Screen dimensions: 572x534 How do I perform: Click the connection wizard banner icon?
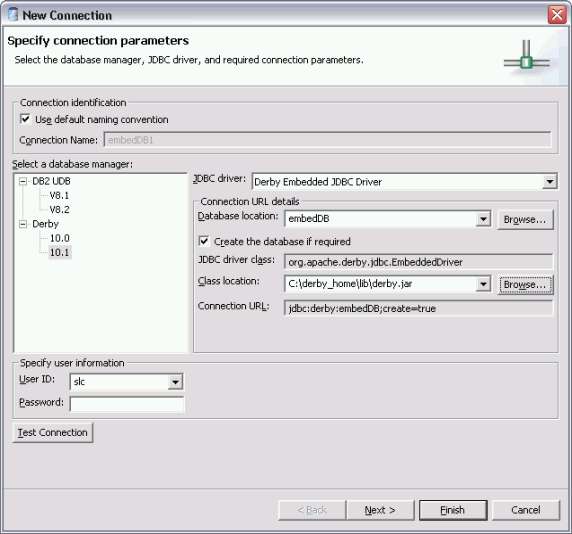tap(526, 58)
